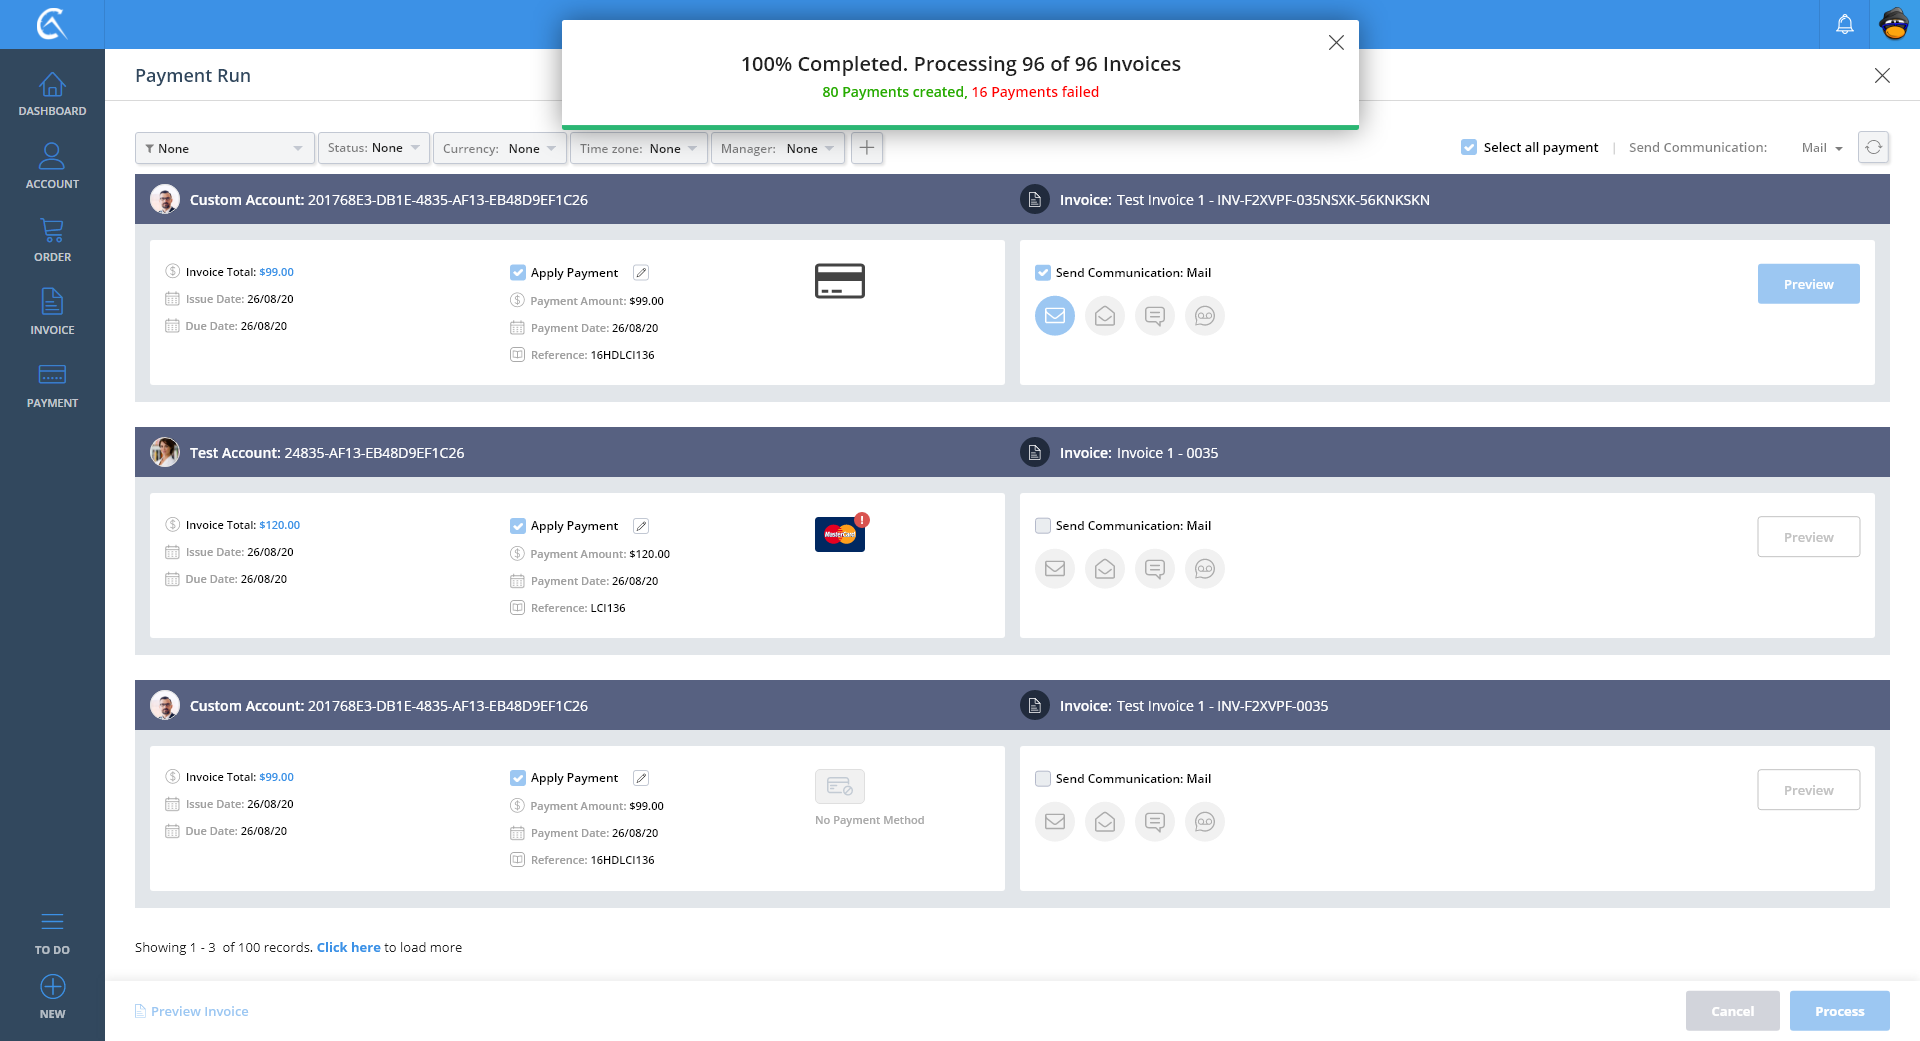This screenshot has width=1920, height=1041.
Task: Edit Apply Payment pencil icon for $120.00 invoice
Action: coord(641,526)
